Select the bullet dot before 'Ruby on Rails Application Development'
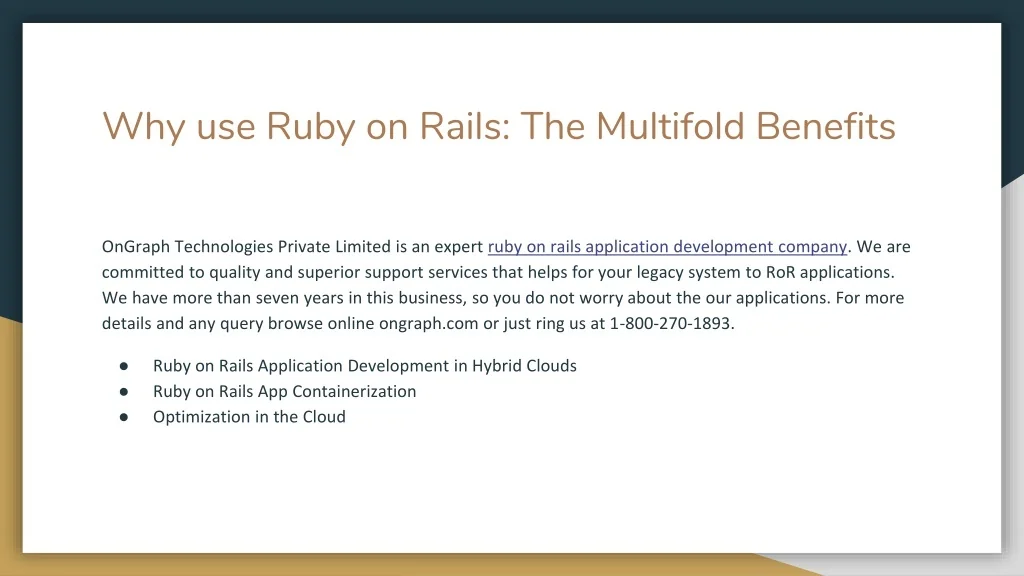 (x=123, y=366)
